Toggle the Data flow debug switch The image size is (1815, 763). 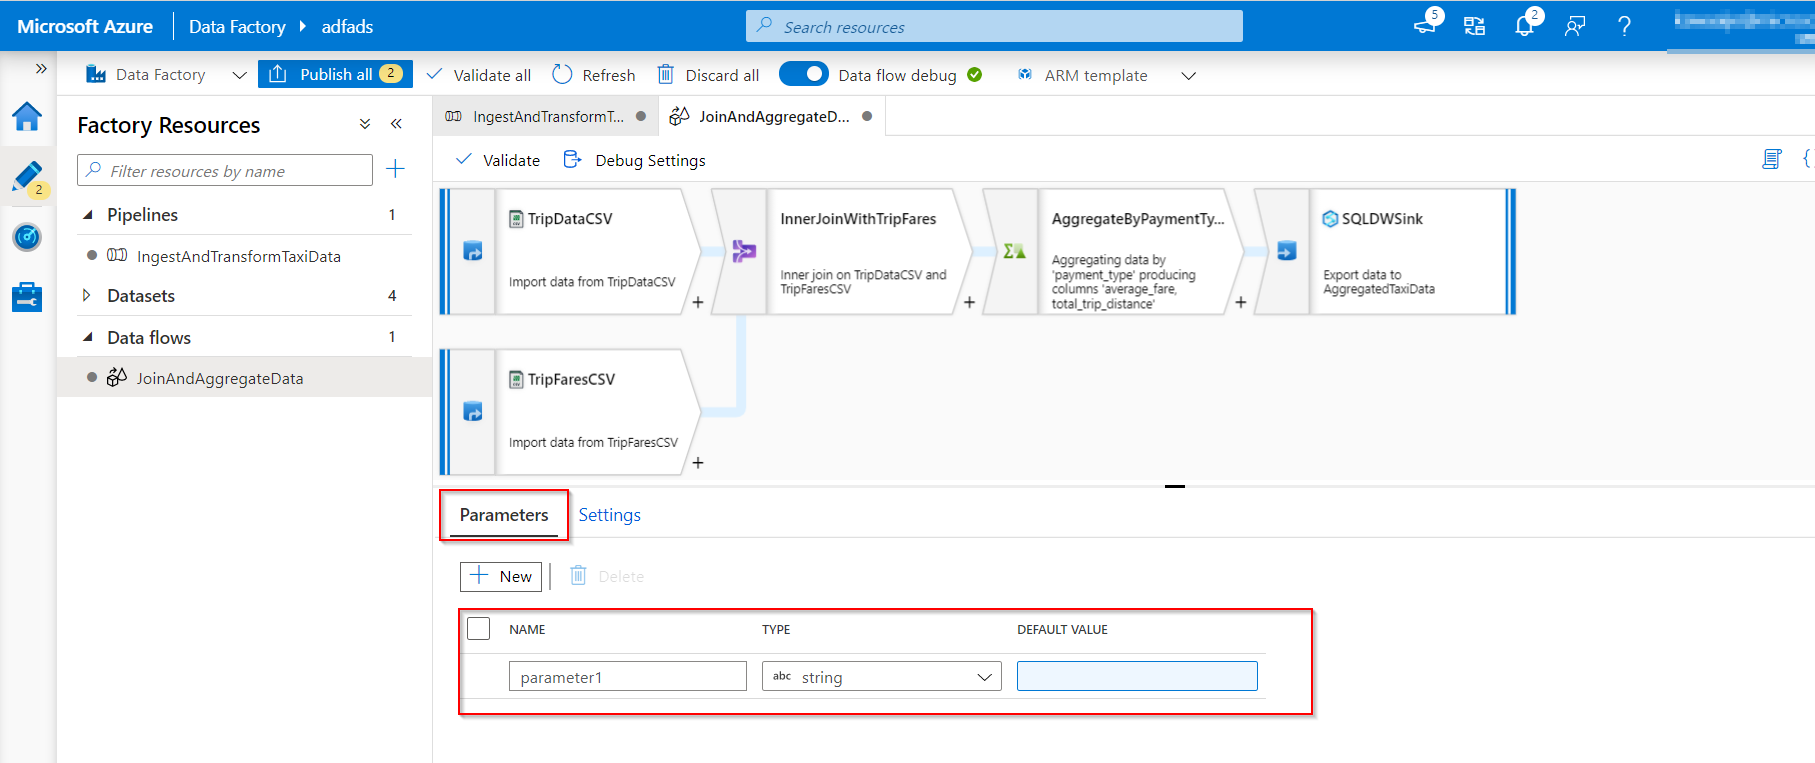[x=803, y=75]
